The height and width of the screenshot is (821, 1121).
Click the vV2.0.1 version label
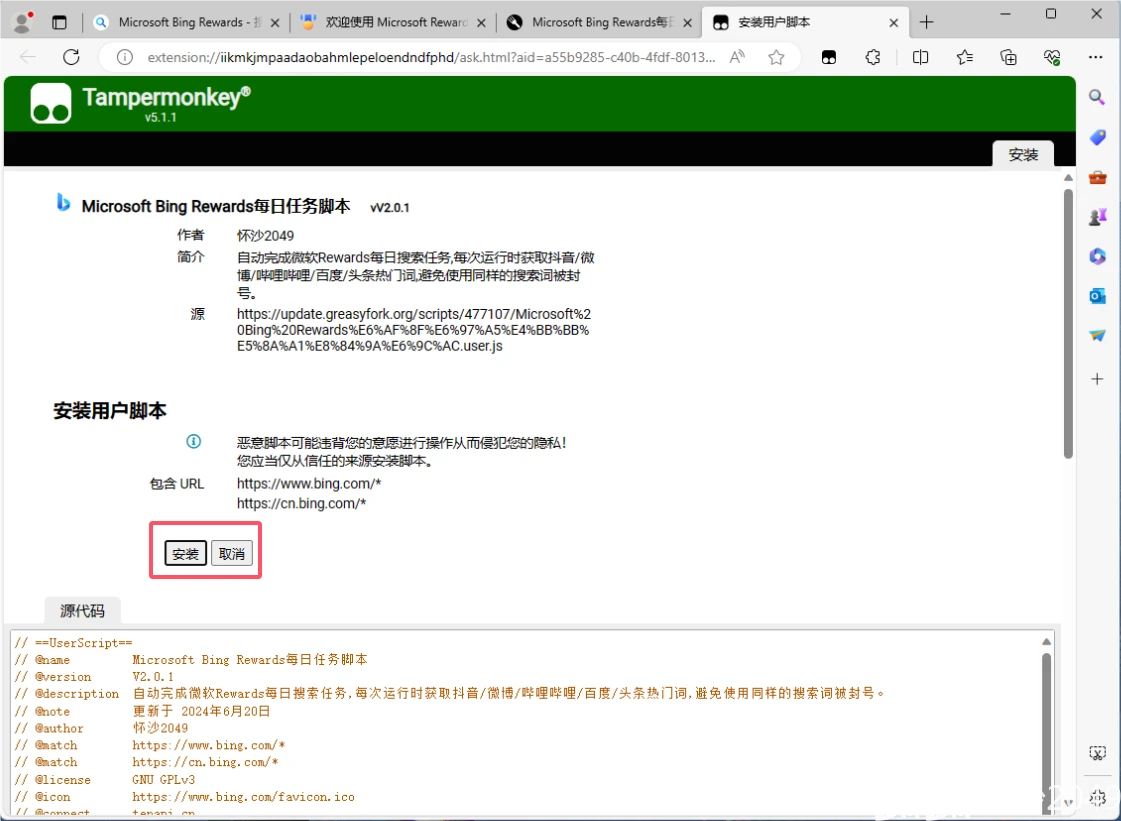[x=390, y=208]
